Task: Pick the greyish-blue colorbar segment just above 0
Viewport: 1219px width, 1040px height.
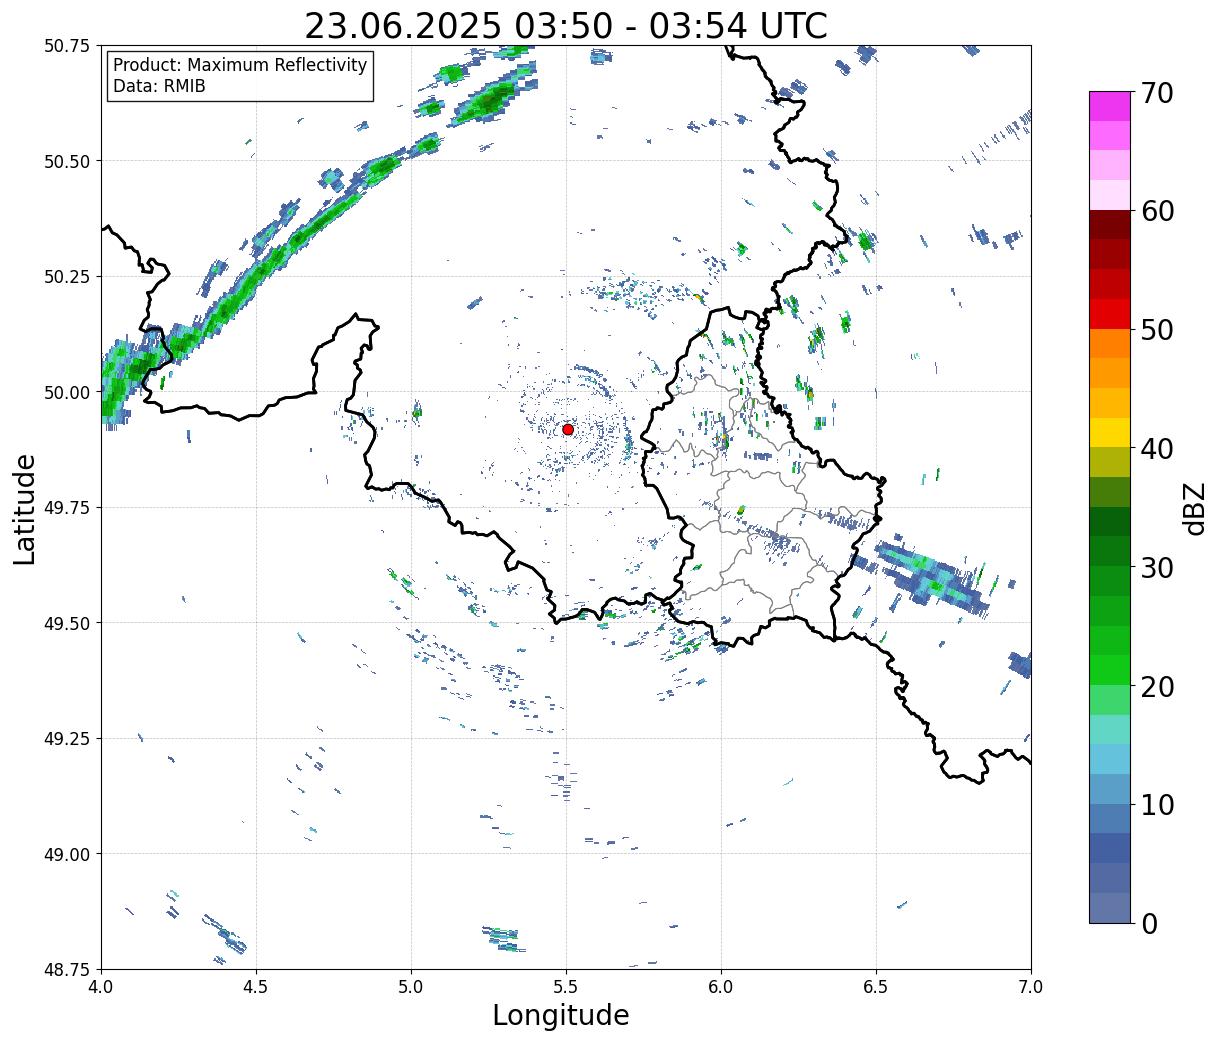Action: coord(1110,907)
